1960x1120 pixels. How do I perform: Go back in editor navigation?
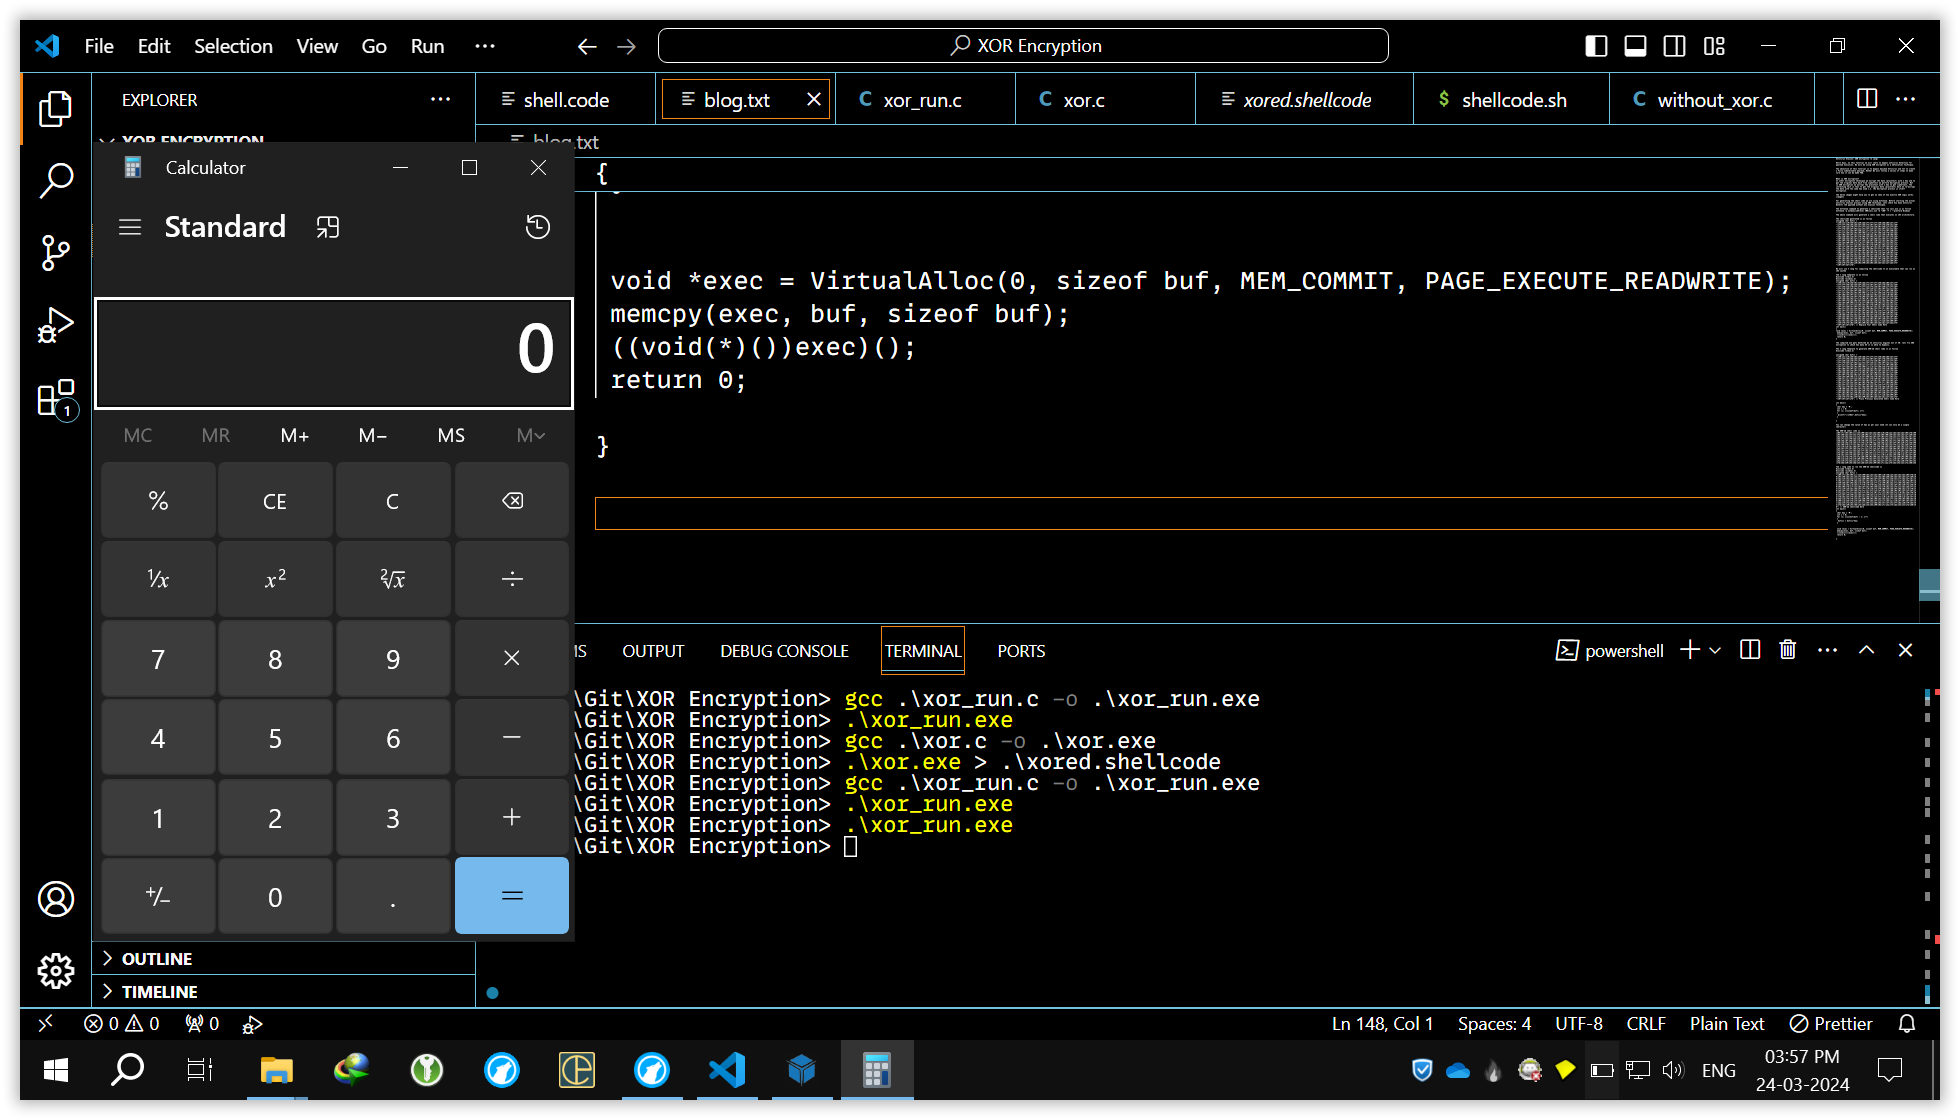point(587,46)
